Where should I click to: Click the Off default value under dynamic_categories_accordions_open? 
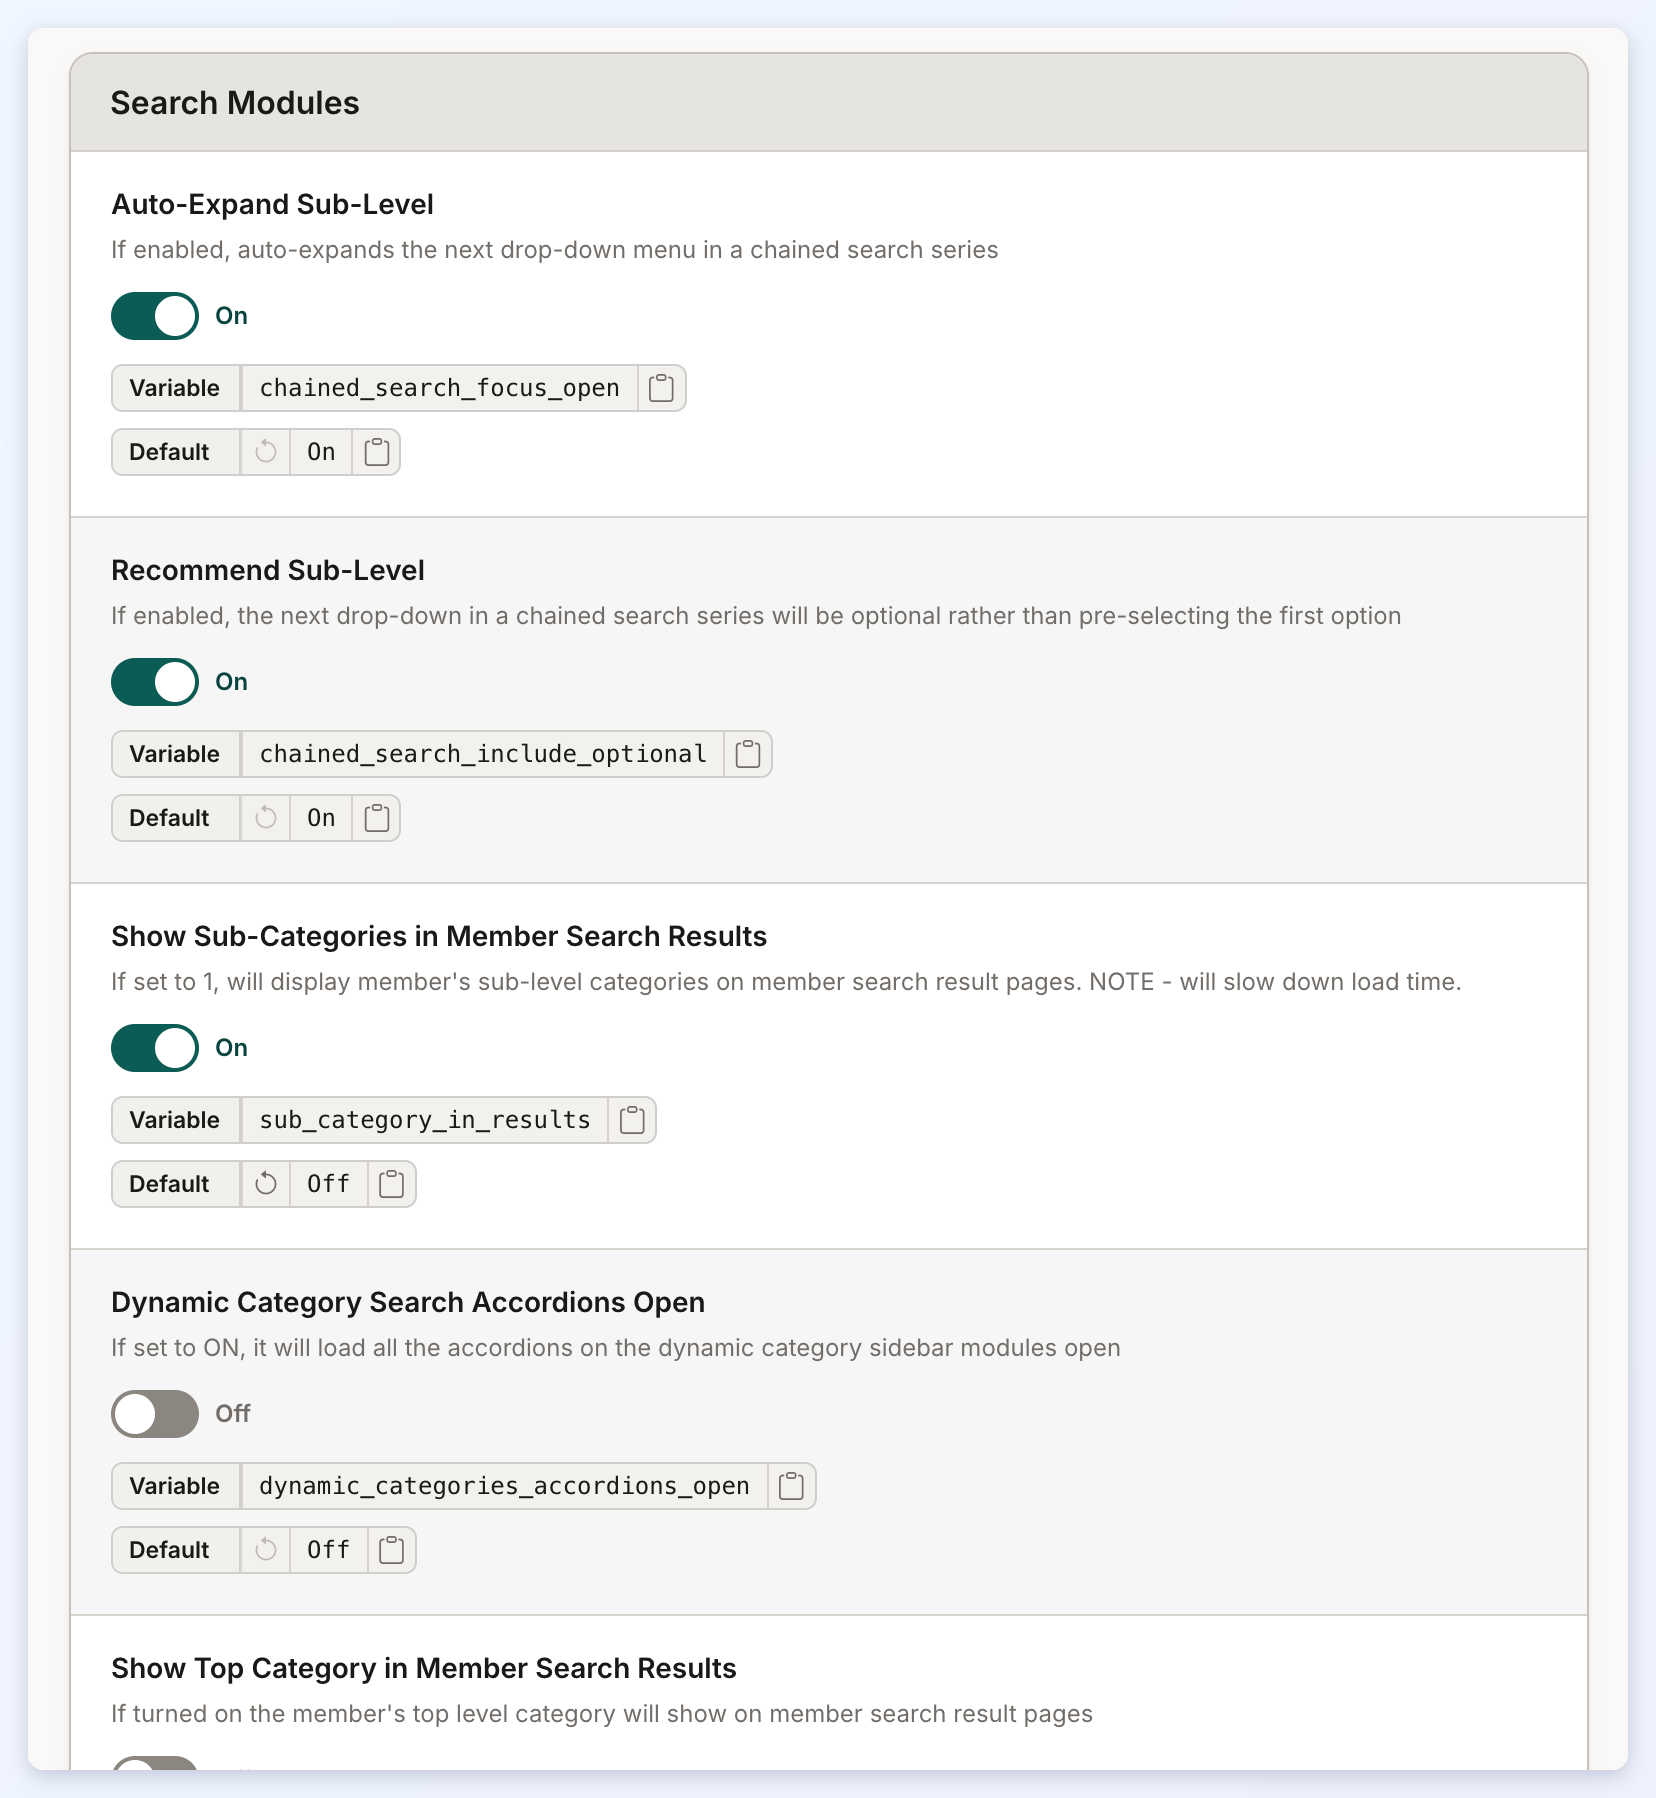(329, 1550)
